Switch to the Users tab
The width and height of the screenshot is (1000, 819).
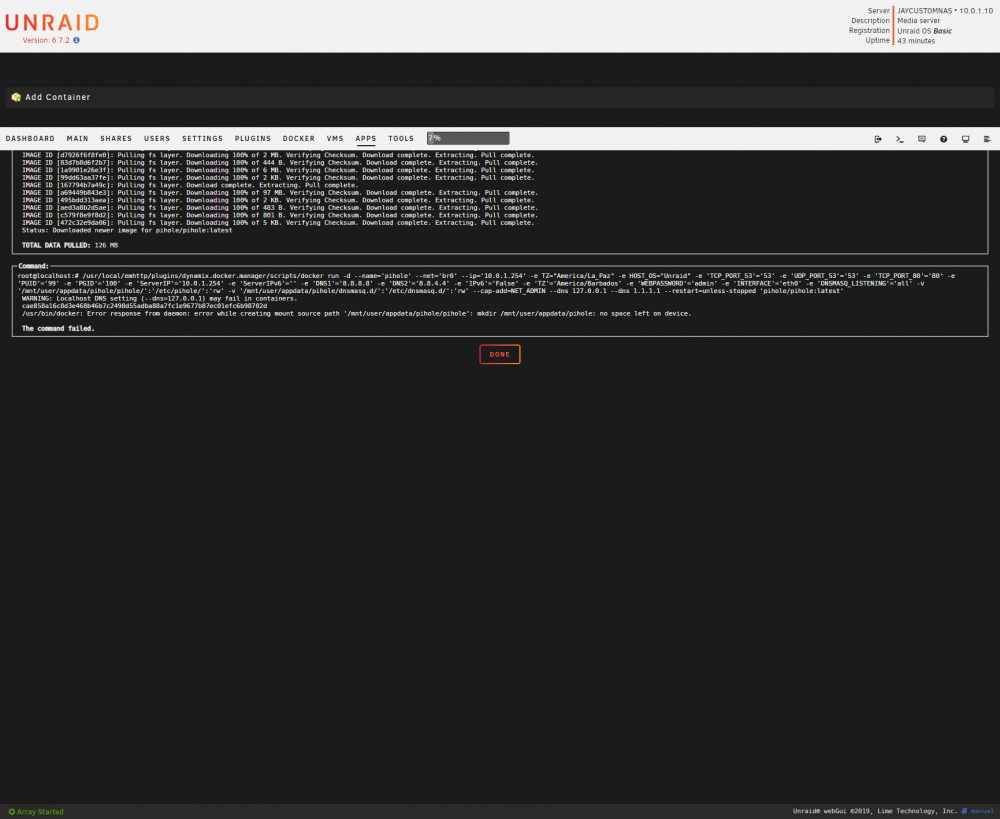click(x=157, y=138)
